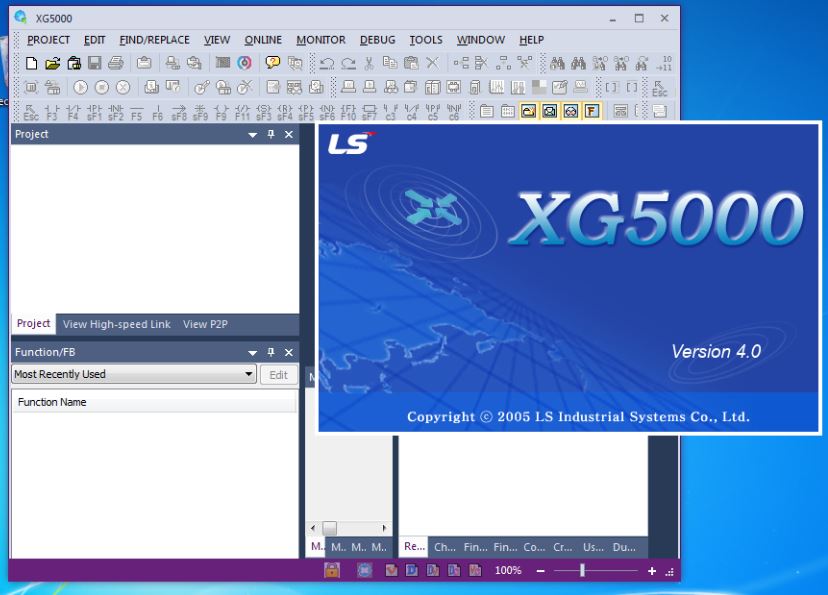Switch to View High-speed Link tab
The width and height of the screenshot is (828, 595).
tap(117, 324)
